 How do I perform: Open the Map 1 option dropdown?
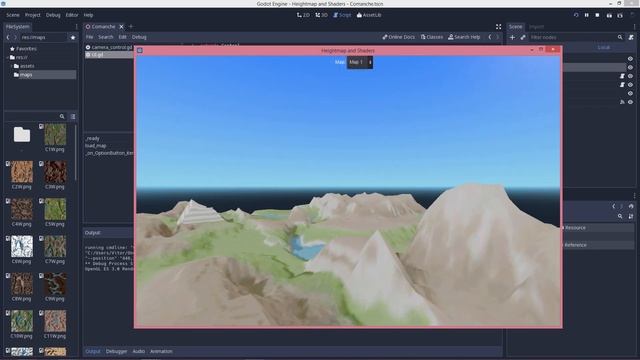(x=360, y=62)
